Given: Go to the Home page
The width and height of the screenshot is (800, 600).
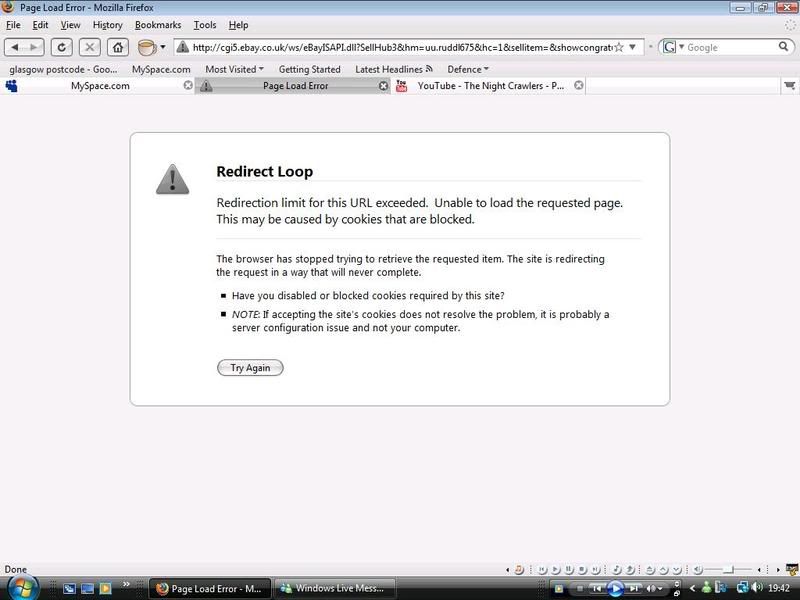Looking at the screenshot, I should 118,47.
